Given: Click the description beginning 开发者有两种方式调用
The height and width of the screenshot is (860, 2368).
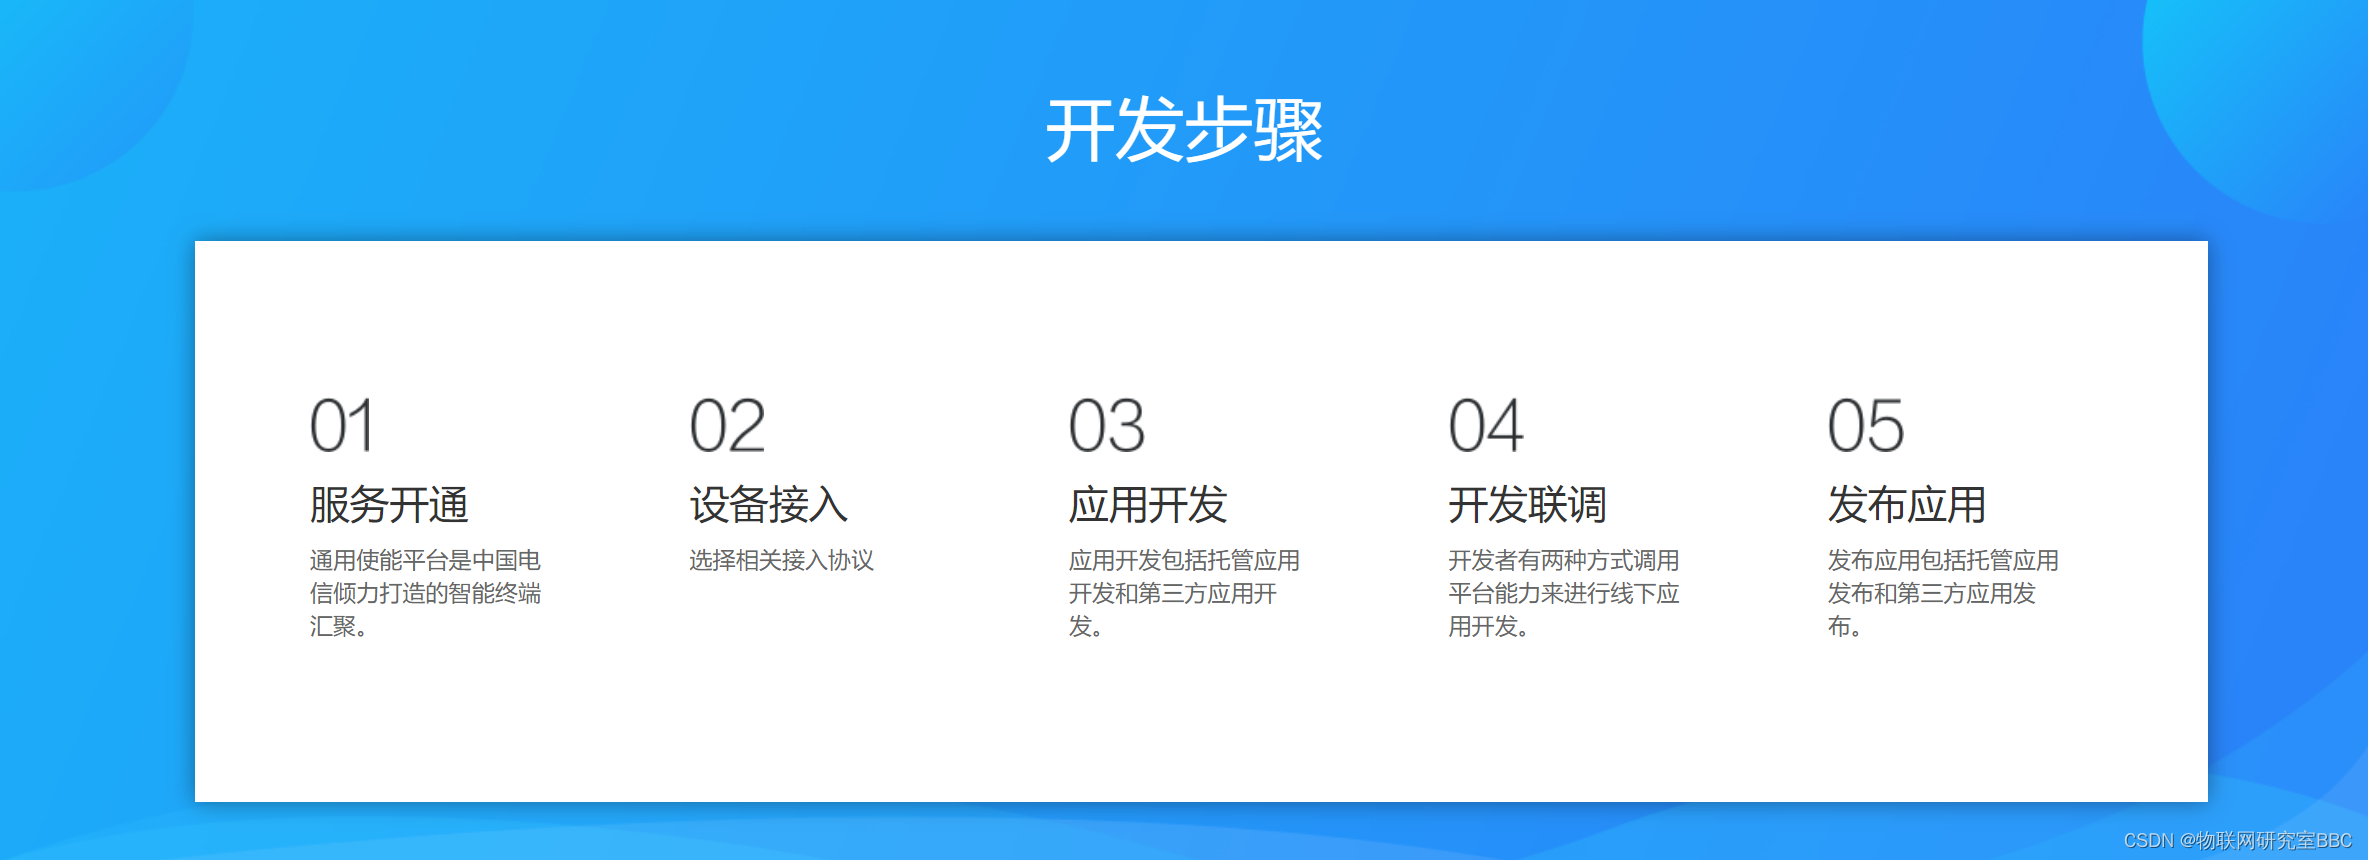Looking at the screenshot, I should coord(1564,593).
